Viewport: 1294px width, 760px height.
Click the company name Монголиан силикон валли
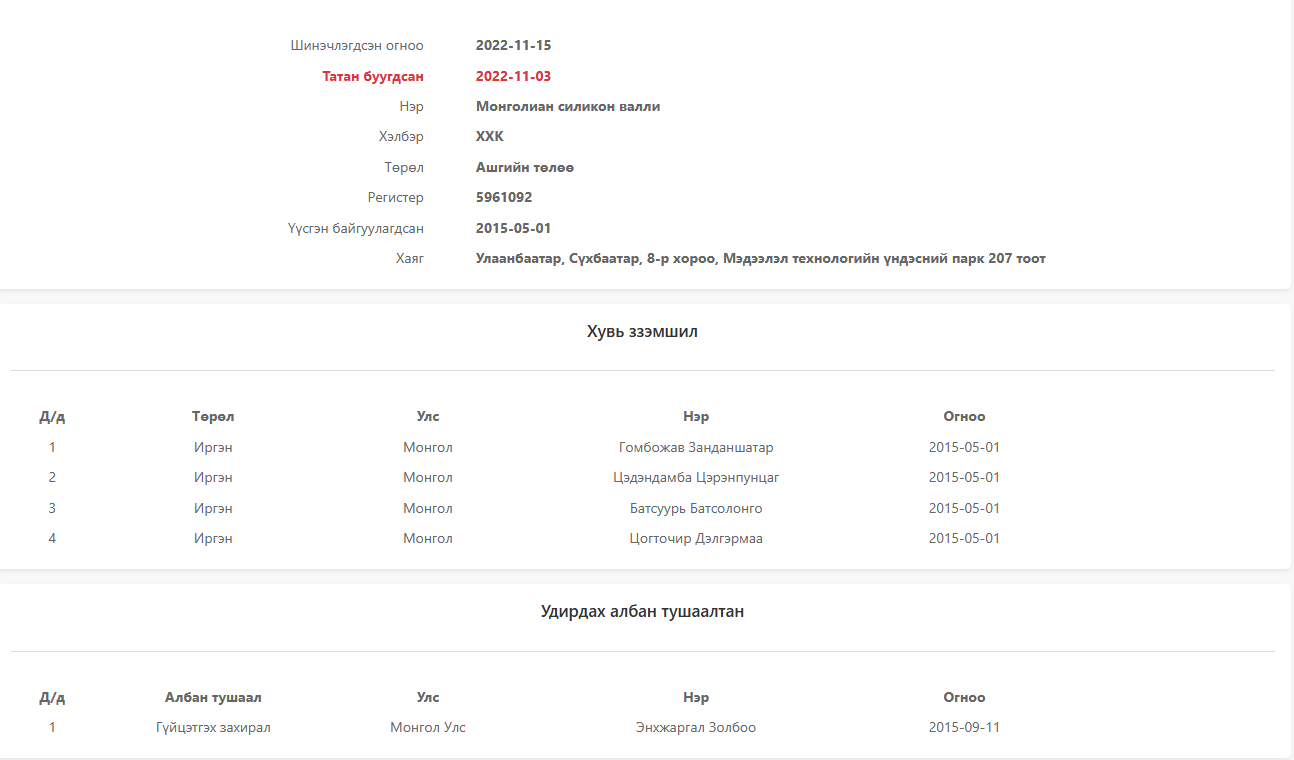(567, 107)
